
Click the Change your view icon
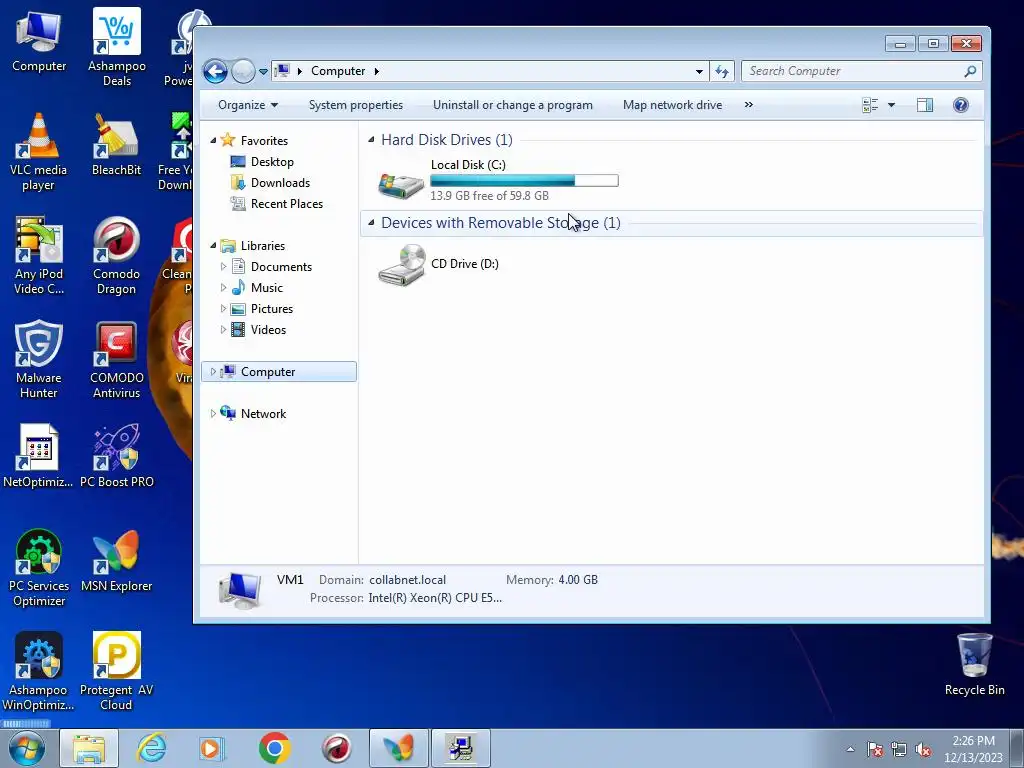tap(870, 105)
